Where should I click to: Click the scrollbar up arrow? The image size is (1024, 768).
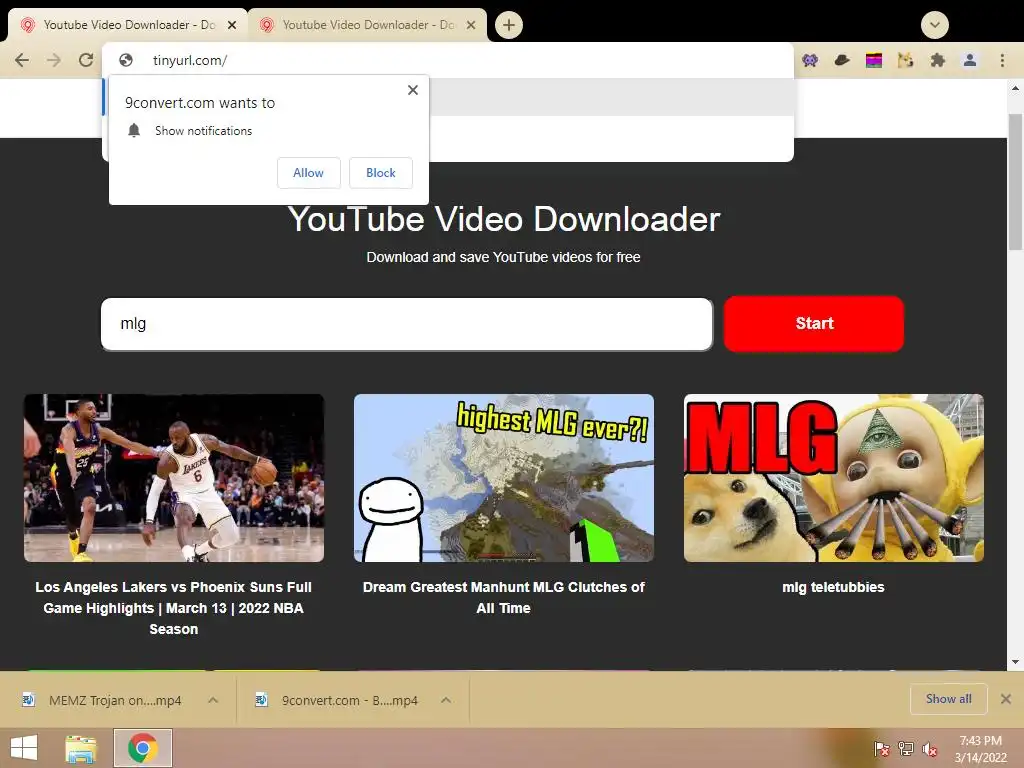[1015, 88]
